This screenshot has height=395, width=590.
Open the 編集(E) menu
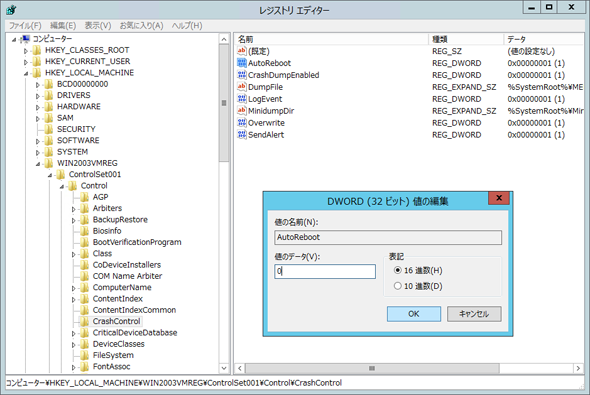[63, 25]
